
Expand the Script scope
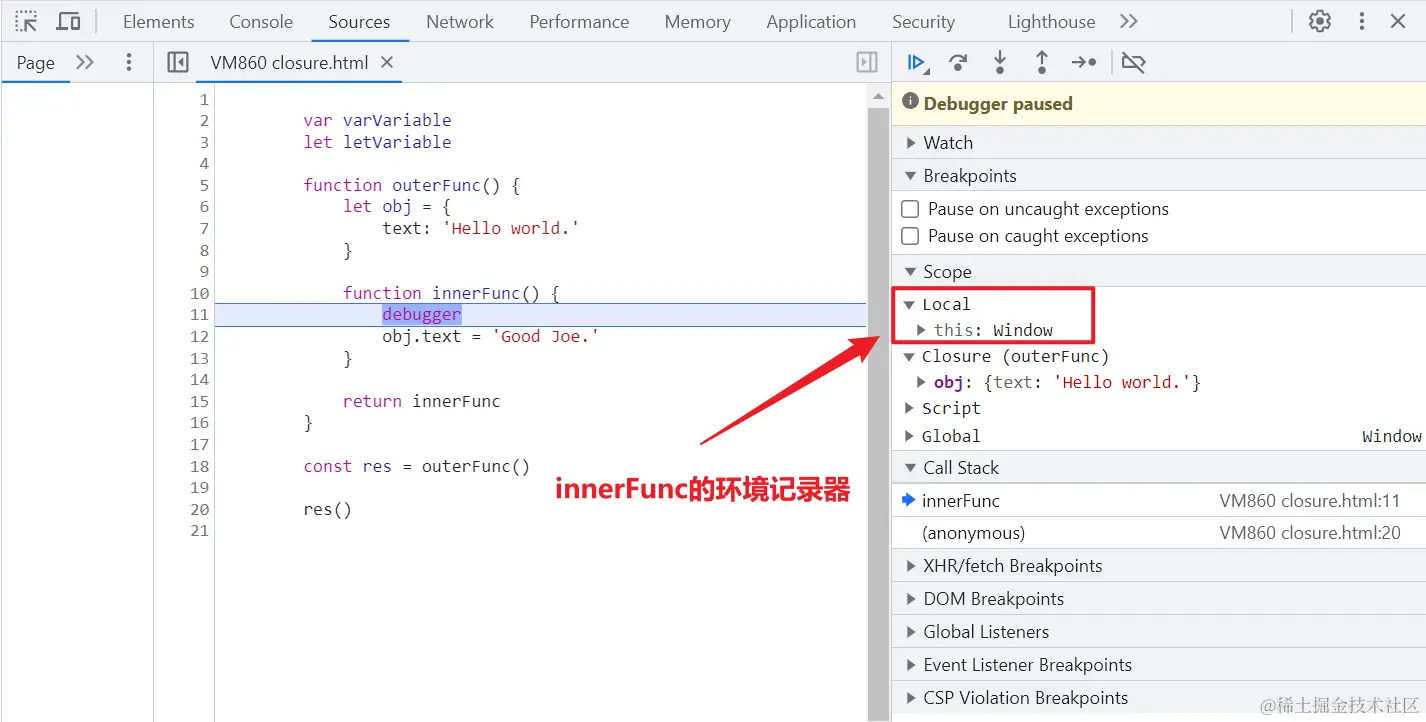click(x=909, y=408)
